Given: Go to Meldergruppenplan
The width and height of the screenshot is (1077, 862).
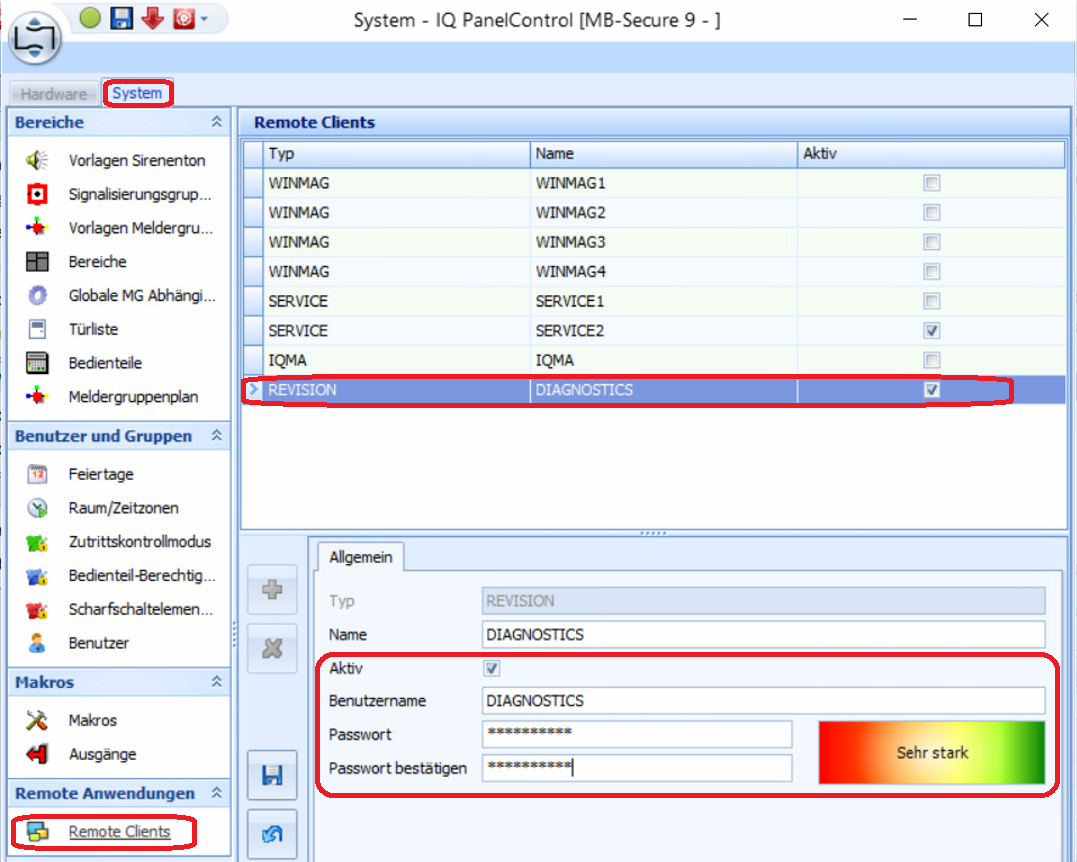Looking at the screenshot, I should pyautogui.click(x=133, y=396).
